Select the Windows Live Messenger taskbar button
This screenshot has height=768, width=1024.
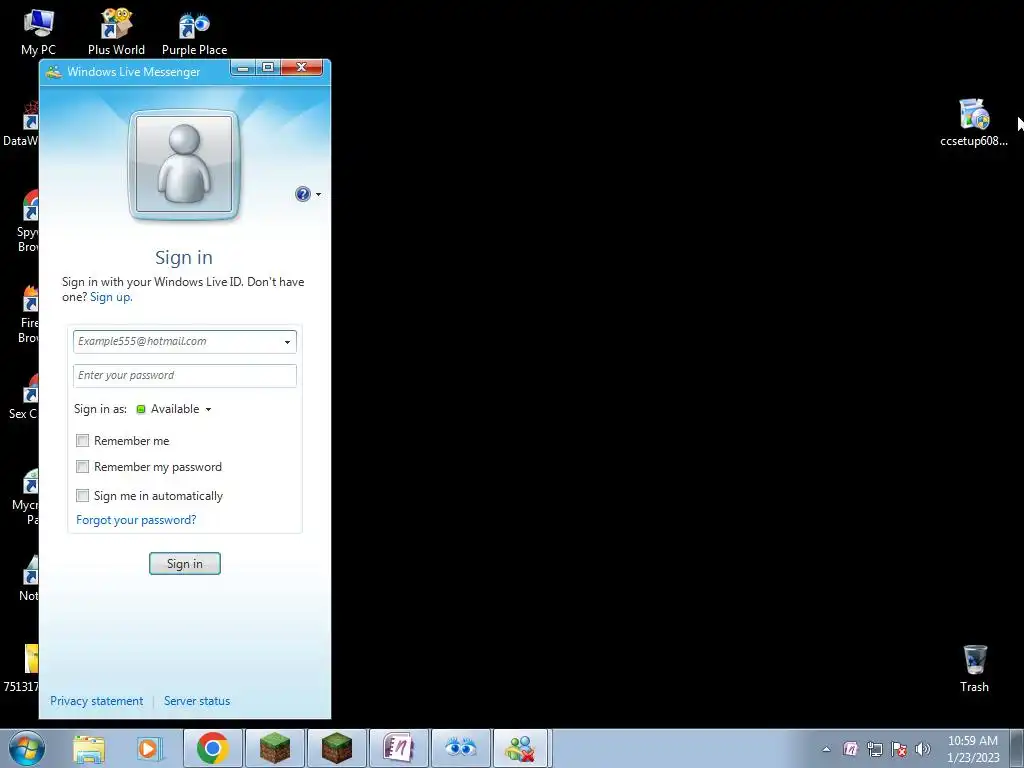[x=521, y=748]
